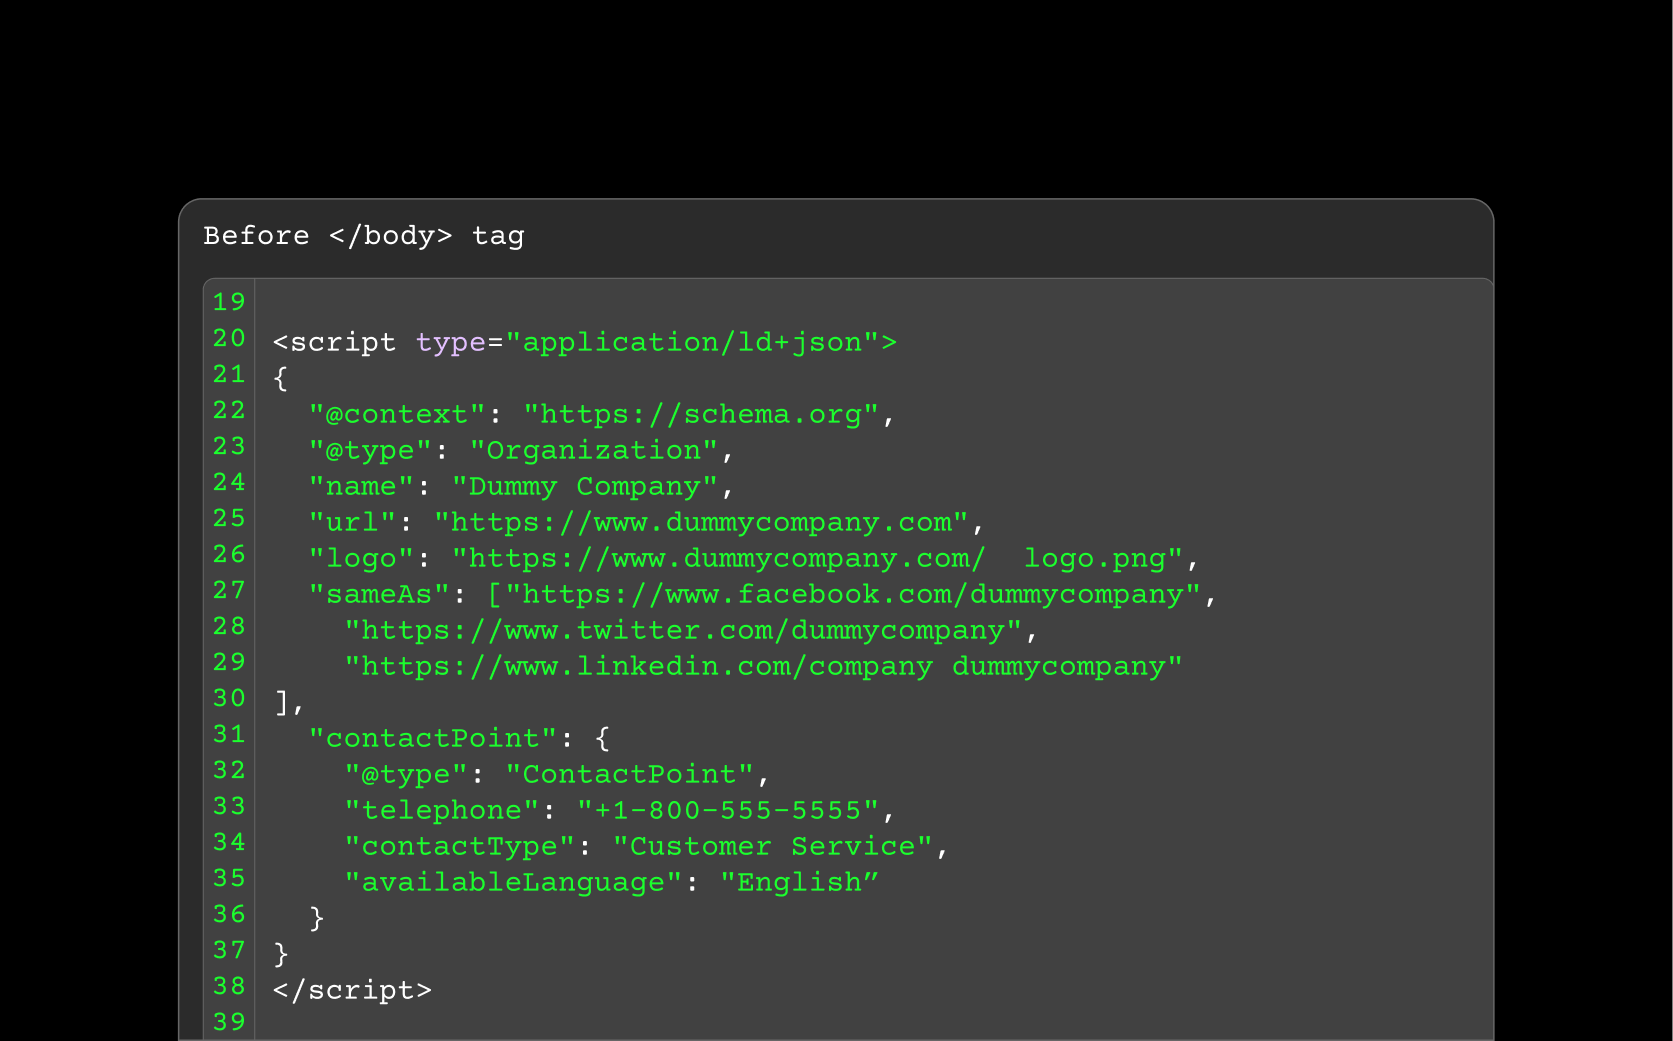Click the logo.png text in logo URL
Screen dimensions: 1673x1041
[1095, 559]
